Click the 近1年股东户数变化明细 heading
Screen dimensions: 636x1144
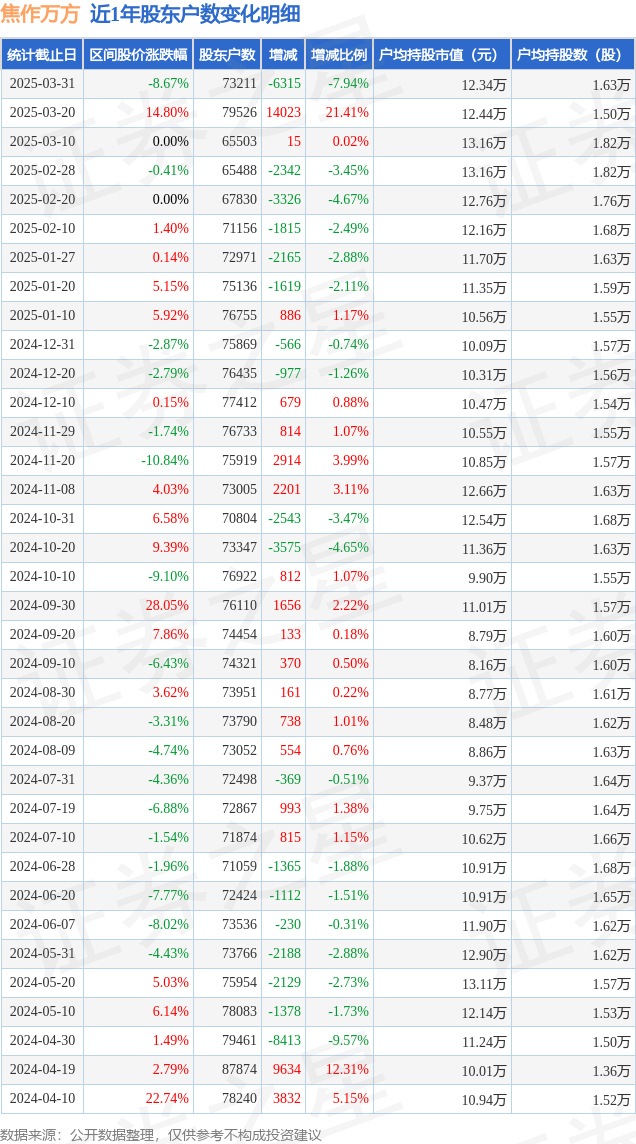195,14
